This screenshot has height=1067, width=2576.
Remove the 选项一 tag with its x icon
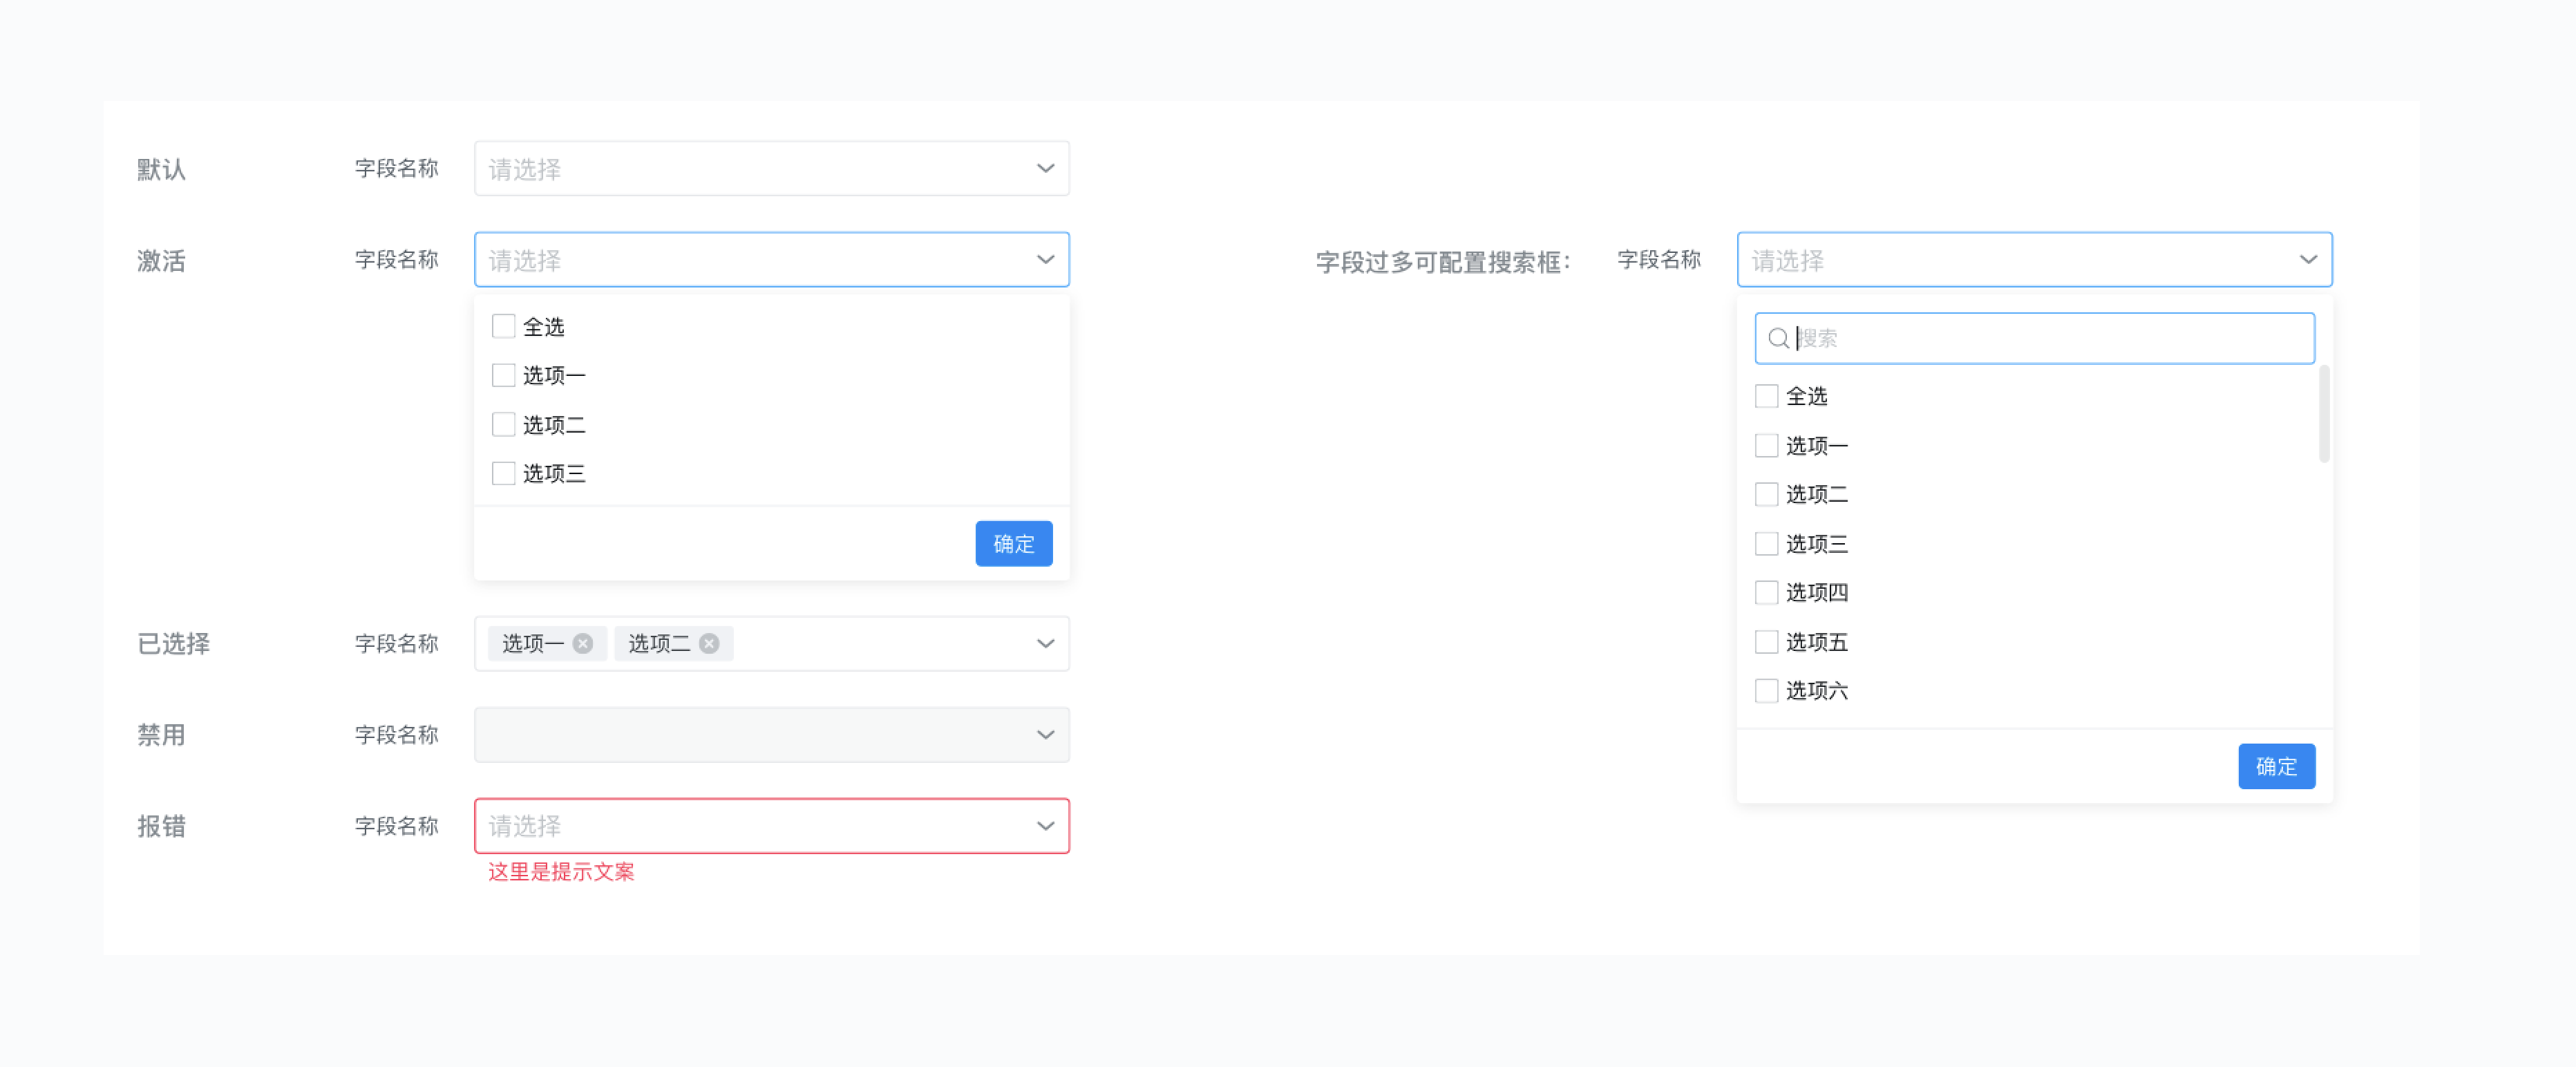583,643
